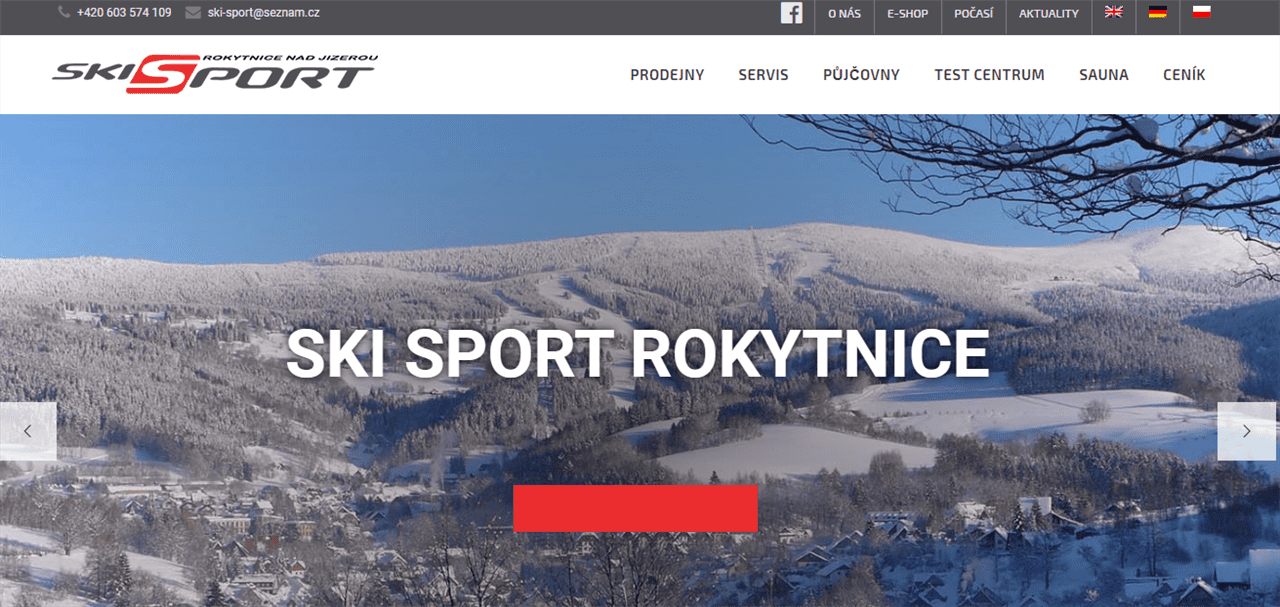The image size is (1280, 607).
Task: Open the AKTUALITY news link
Action: coord(1049,14)
